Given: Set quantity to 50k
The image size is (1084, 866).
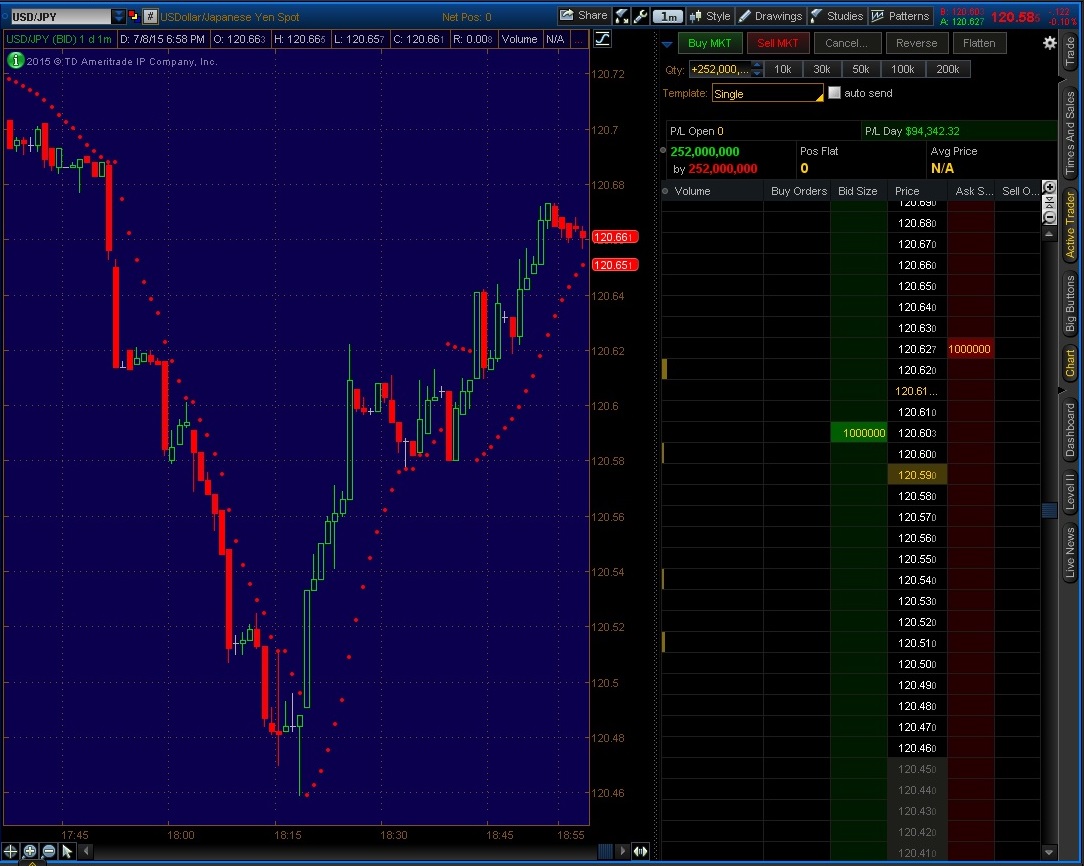Looking at the screenshot, I should point(861,69).
